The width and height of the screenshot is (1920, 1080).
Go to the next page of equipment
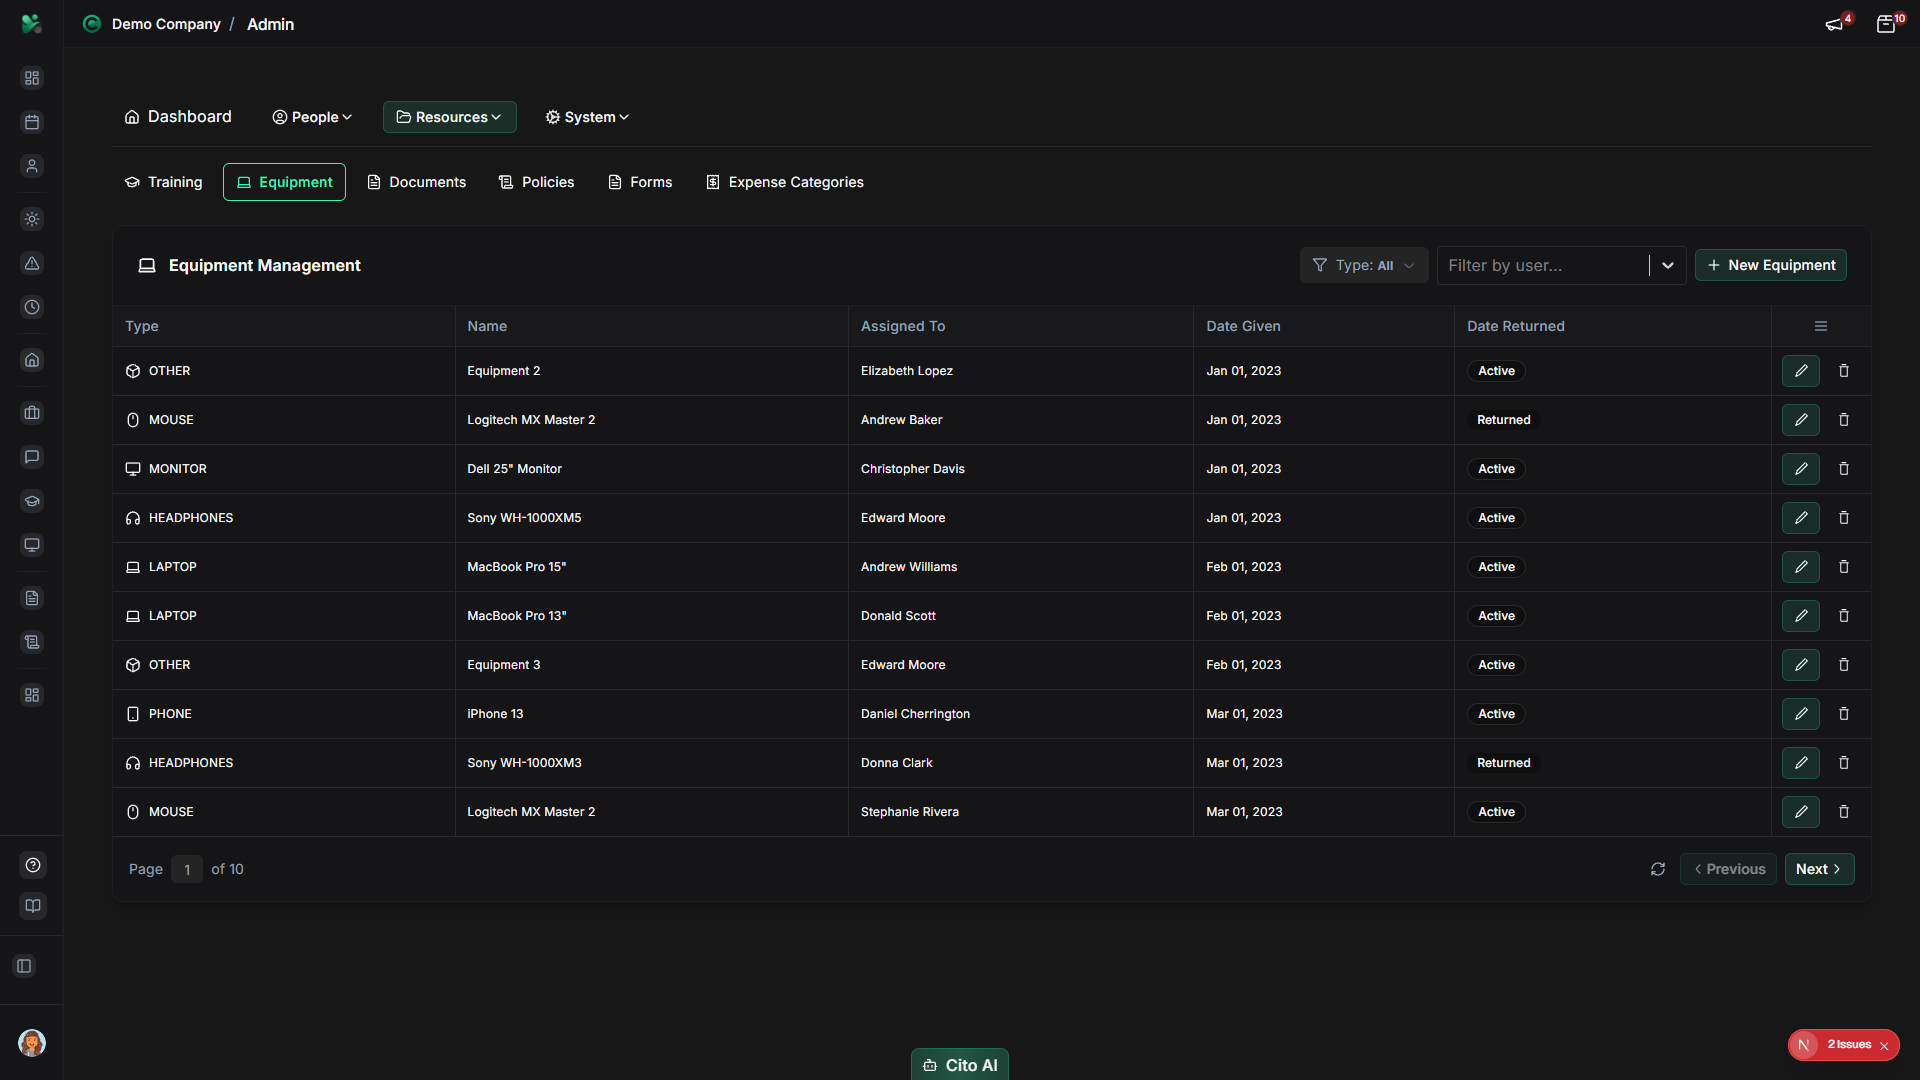1818,869
